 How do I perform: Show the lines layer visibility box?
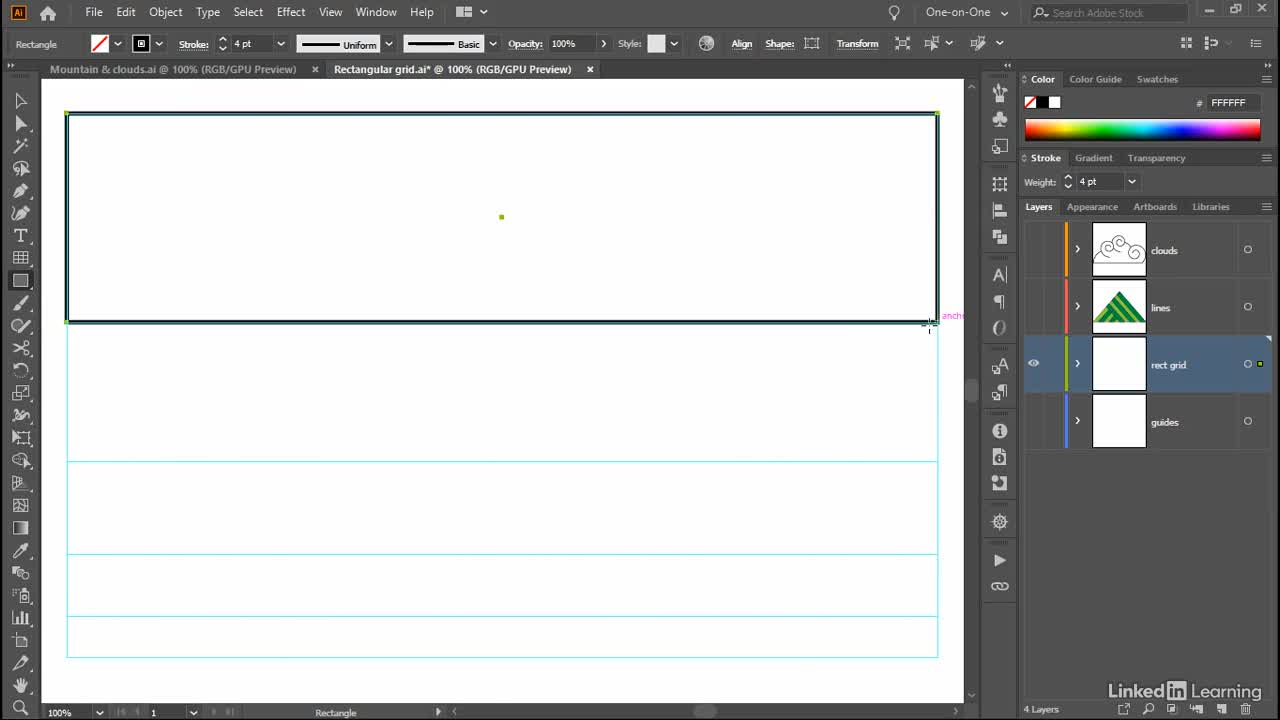pos(1033,307)
